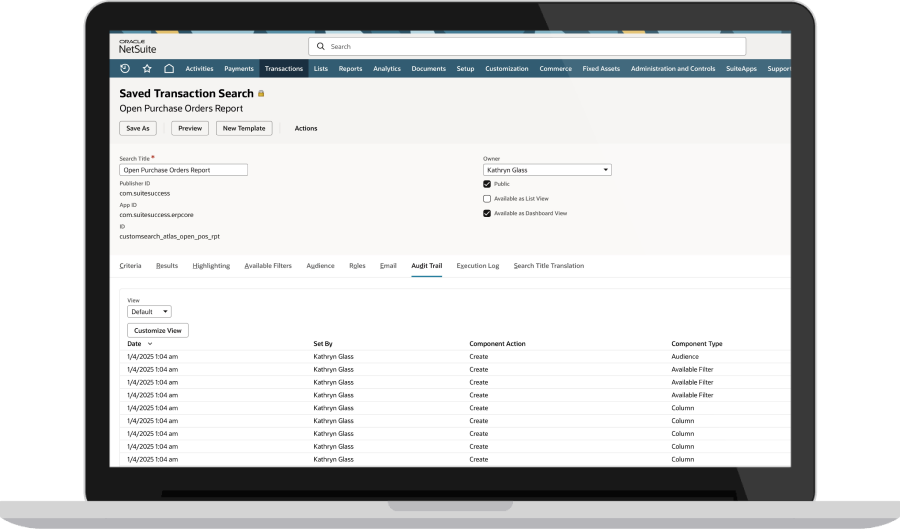The width and height of the screenshot is (900, 529).
Task: Open the Analytics menu
Action: click(387, 69)
